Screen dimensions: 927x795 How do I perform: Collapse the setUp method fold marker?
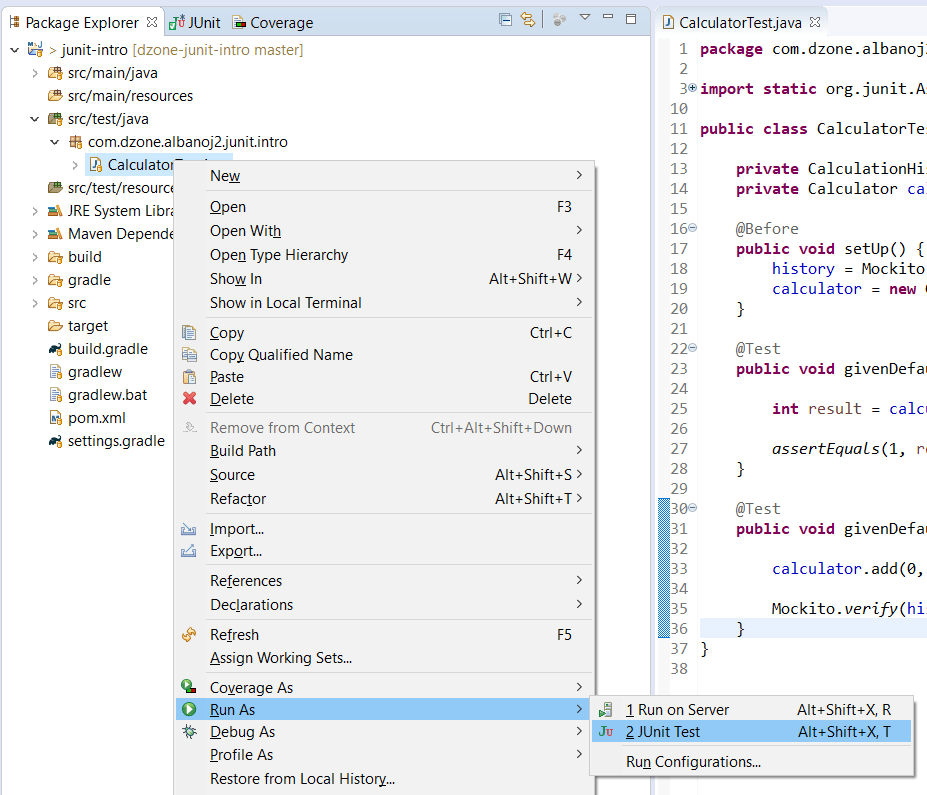tap(691, 228)
